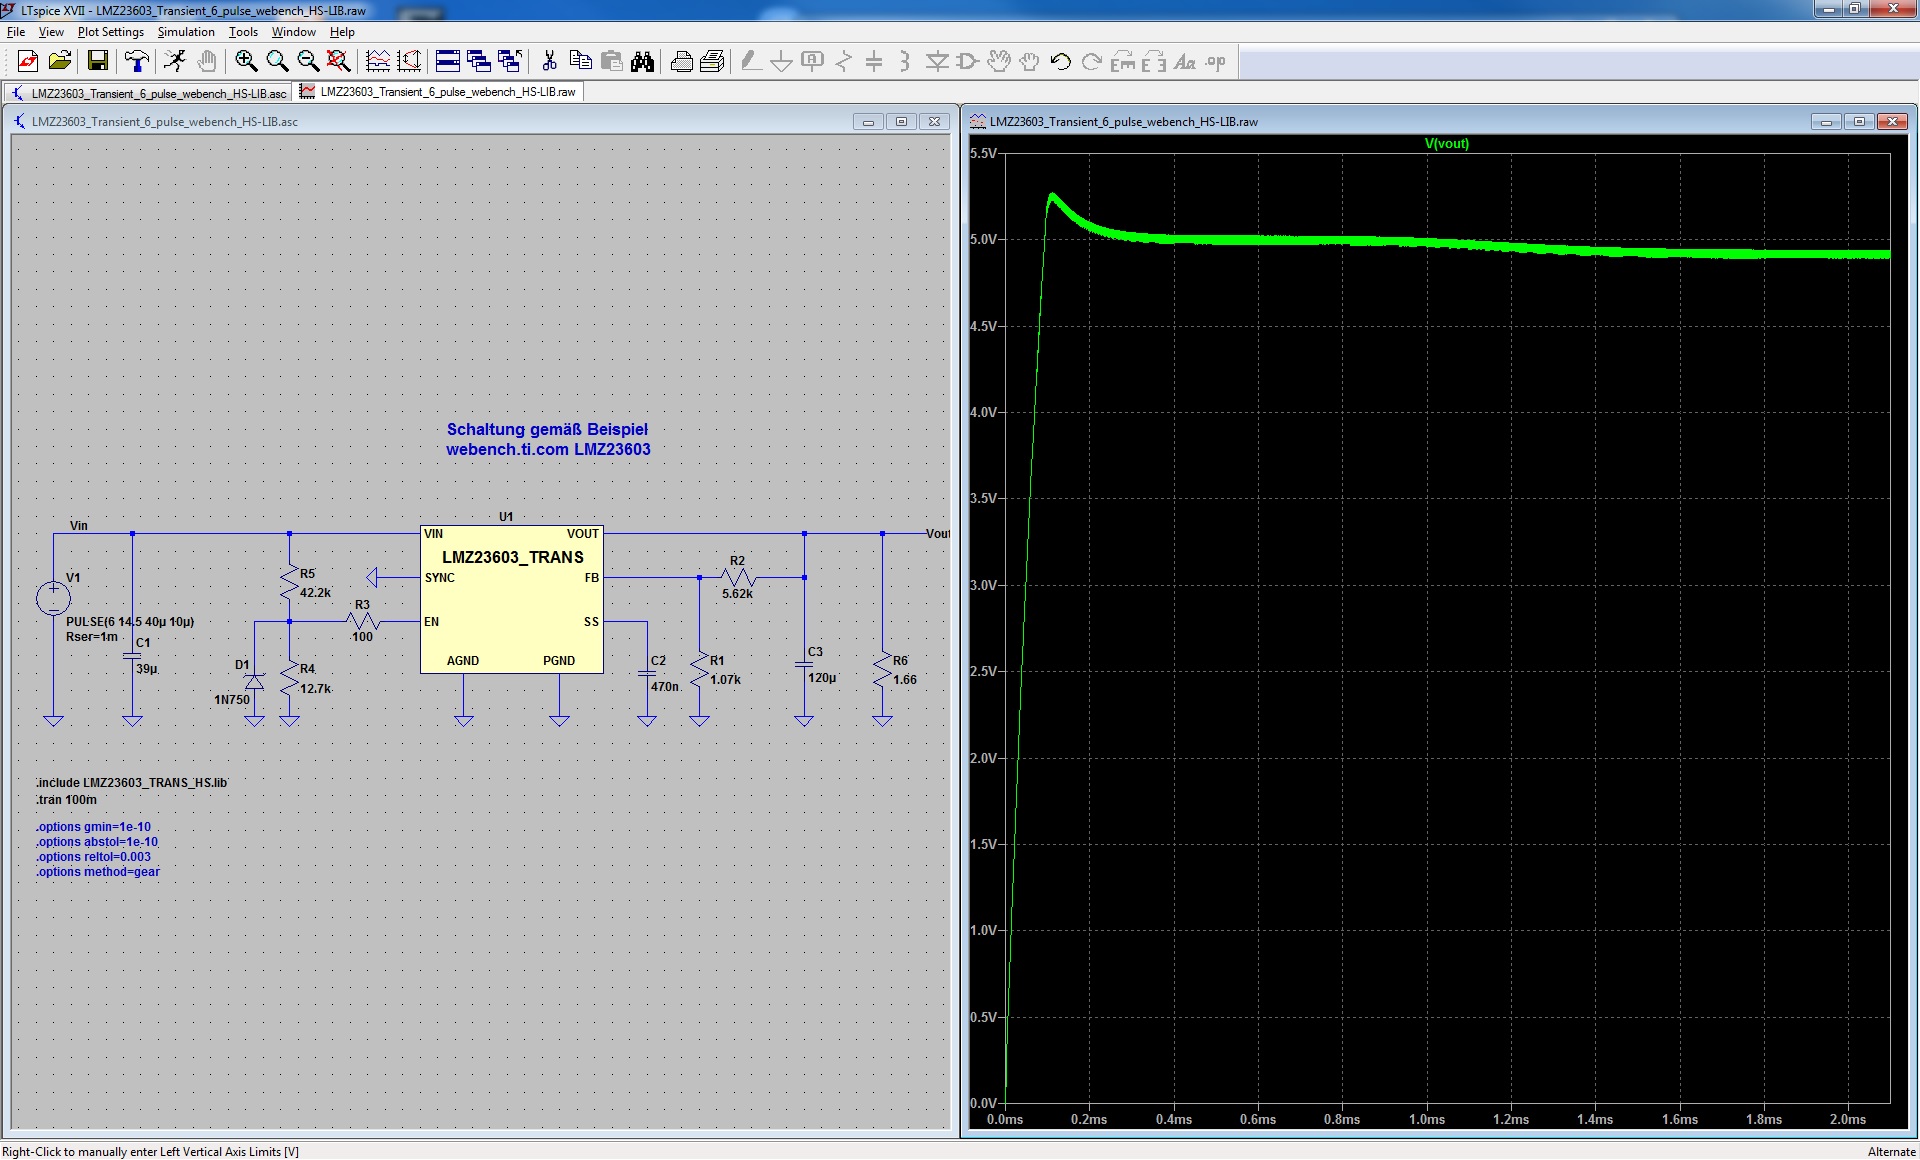Place an Inductor tool icon
Screen dimensions: 1920x1160
905,62
